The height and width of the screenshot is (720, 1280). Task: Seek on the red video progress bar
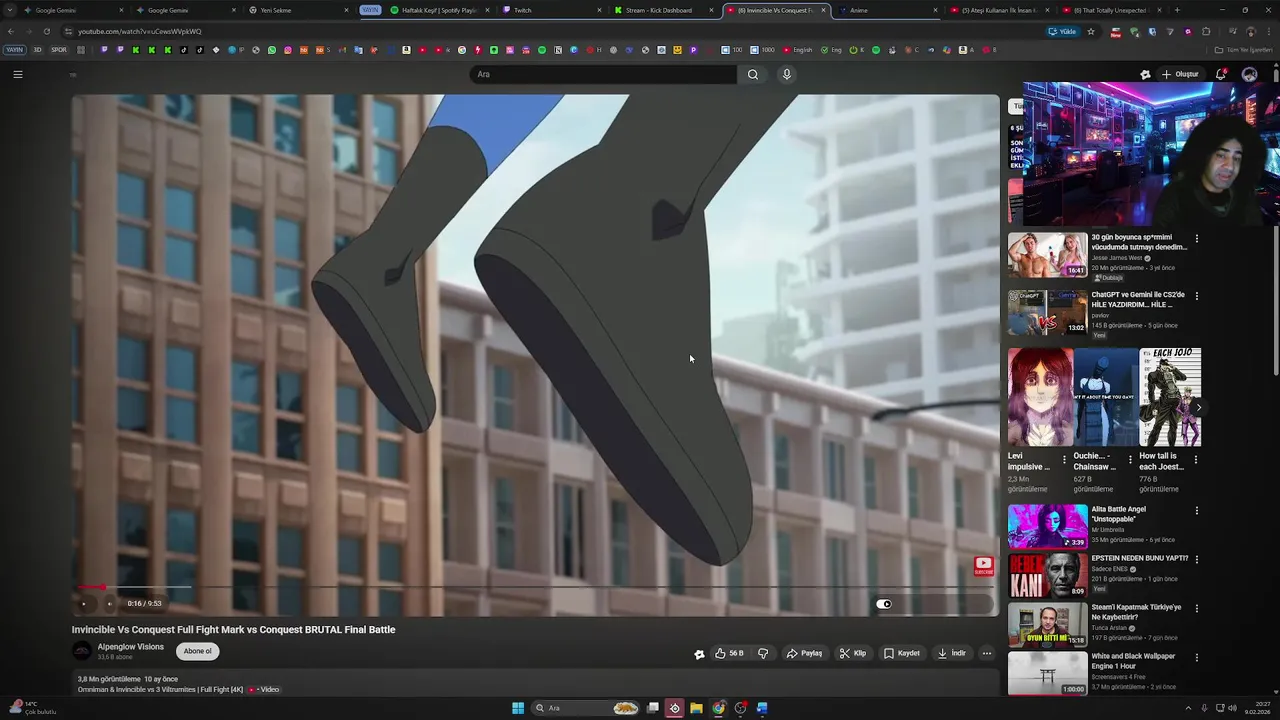[x=535, y=587]
